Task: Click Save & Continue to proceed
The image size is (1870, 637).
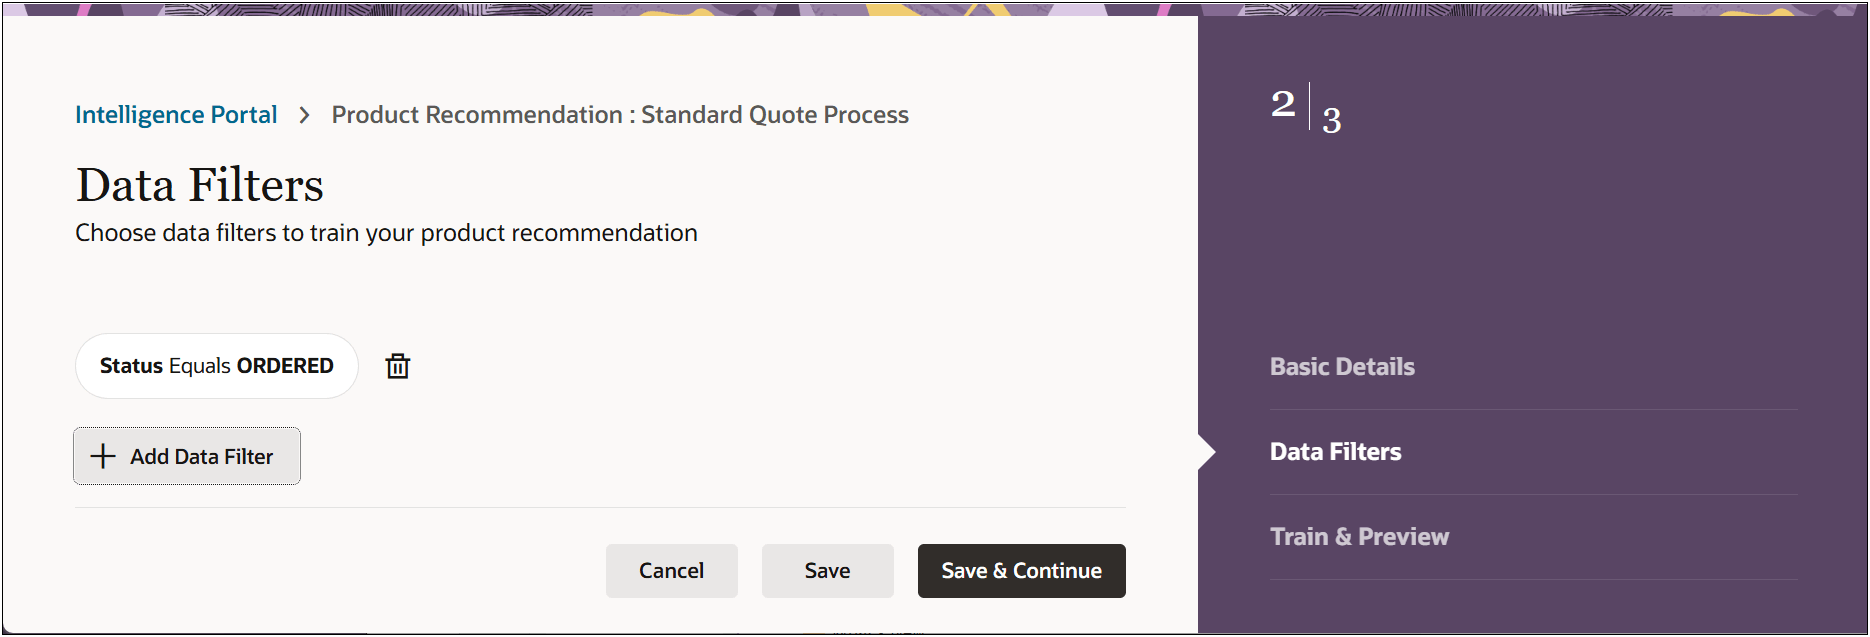Action: tap(1022, 571)
